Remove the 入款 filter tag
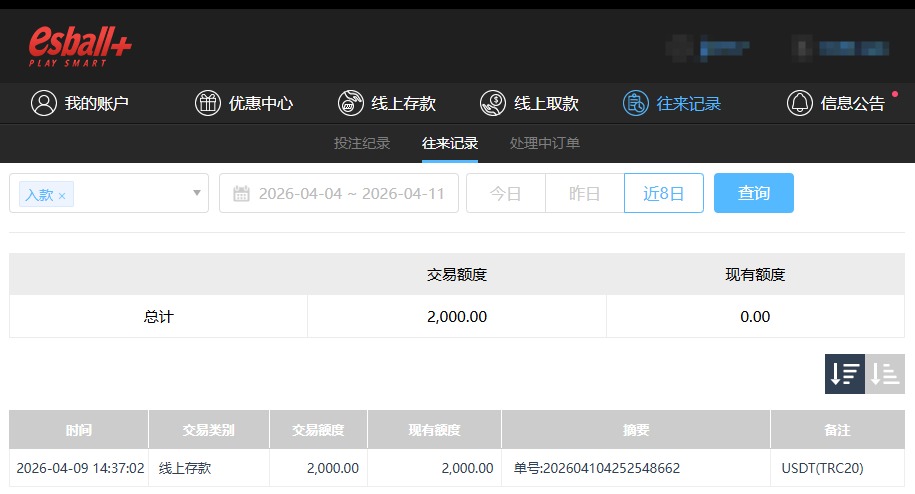915x494 pixels. click(x=62, y=195)
